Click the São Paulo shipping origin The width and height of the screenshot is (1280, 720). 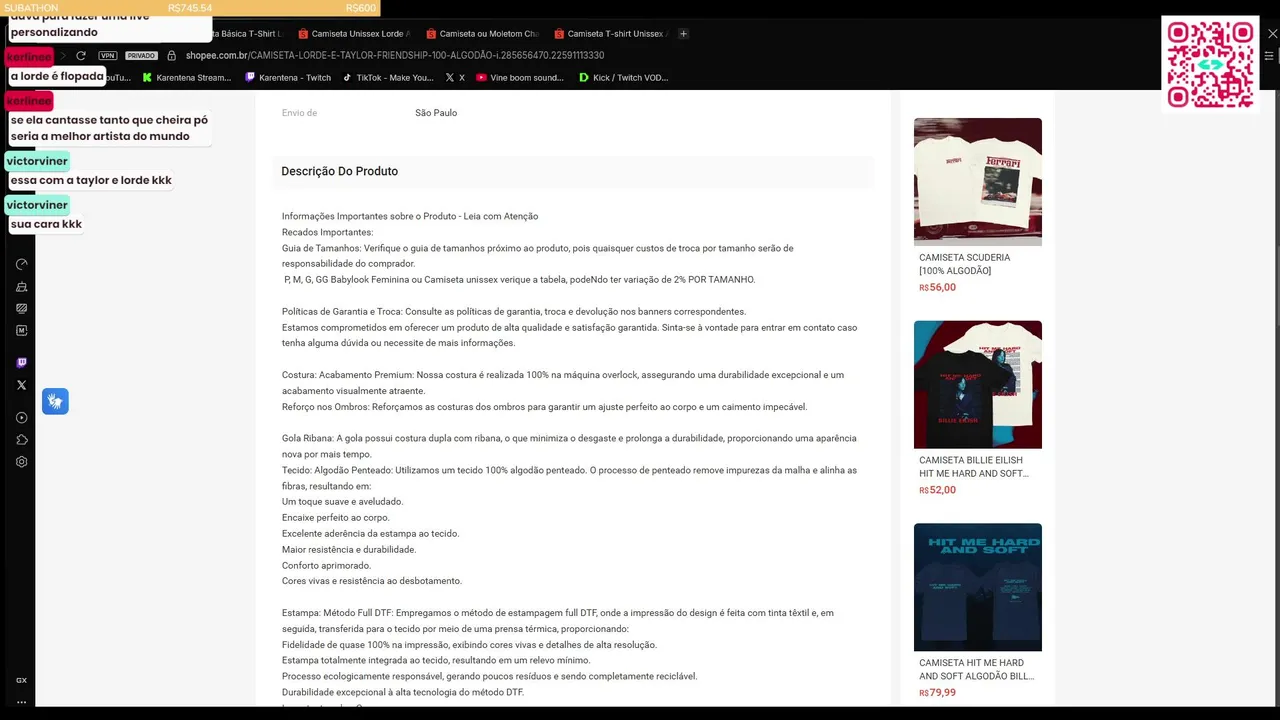click(436, 113)
